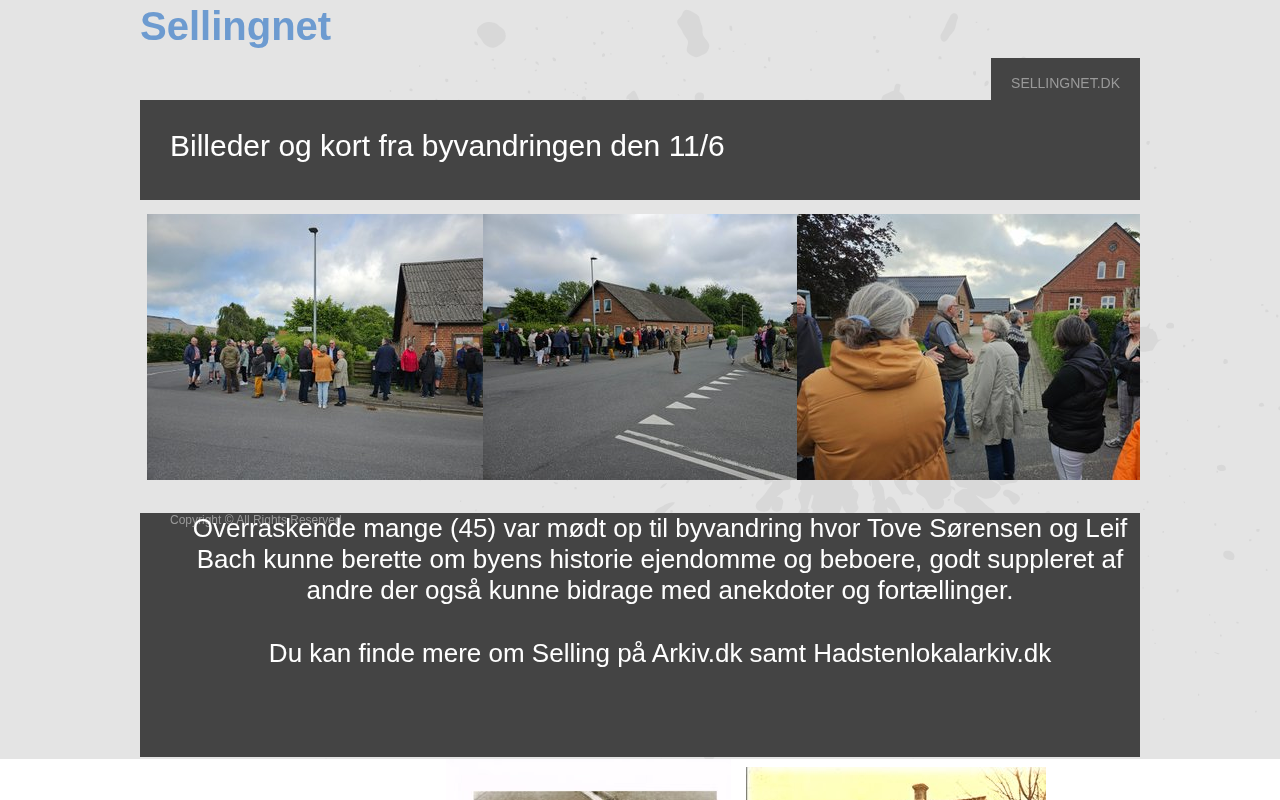Click the paragraph starting 'Overraskende mange (45)'

[660, 559]
